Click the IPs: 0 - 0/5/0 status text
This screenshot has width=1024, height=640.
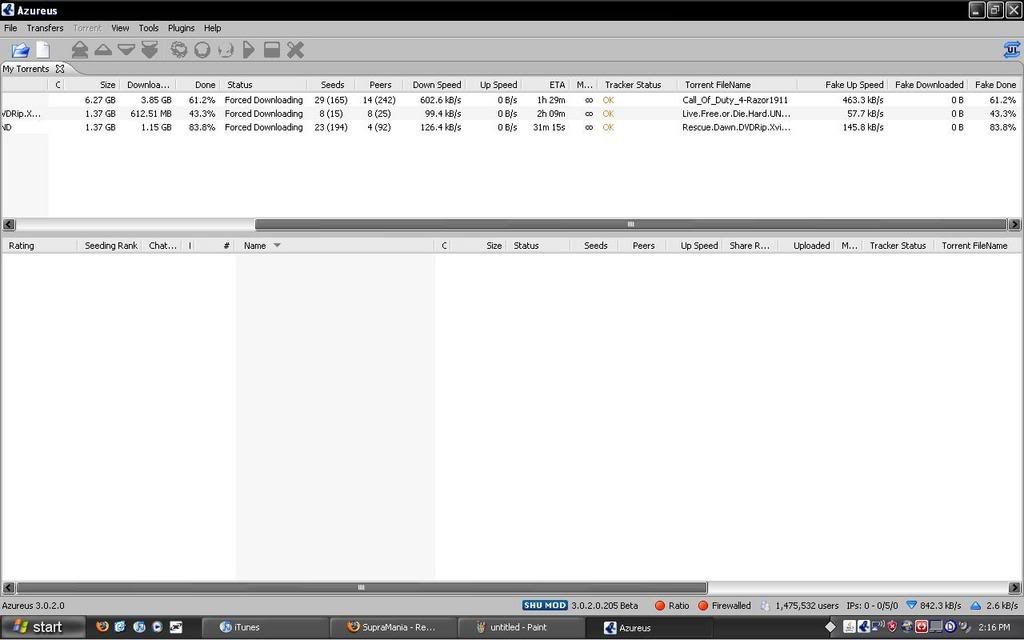click(872, 605)
